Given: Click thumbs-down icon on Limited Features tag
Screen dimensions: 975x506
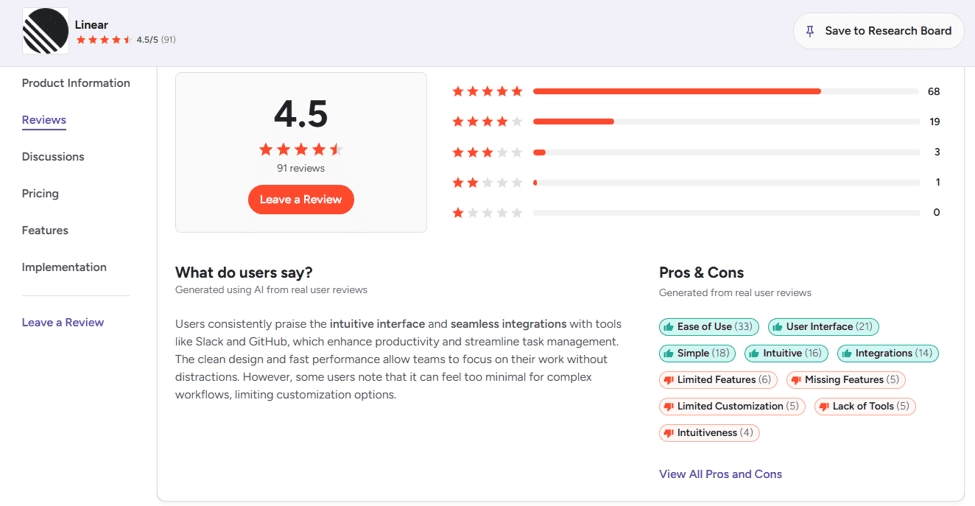Looking at the screenshot, I should pyautogui.click(x=668, y=380).
